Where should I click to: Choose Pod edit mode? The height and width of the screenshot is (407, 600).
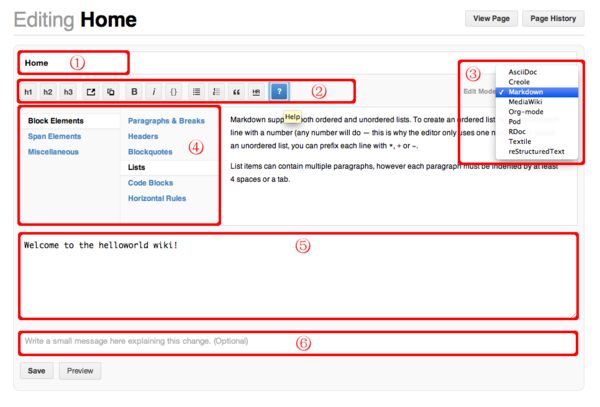tap(536, 122)
